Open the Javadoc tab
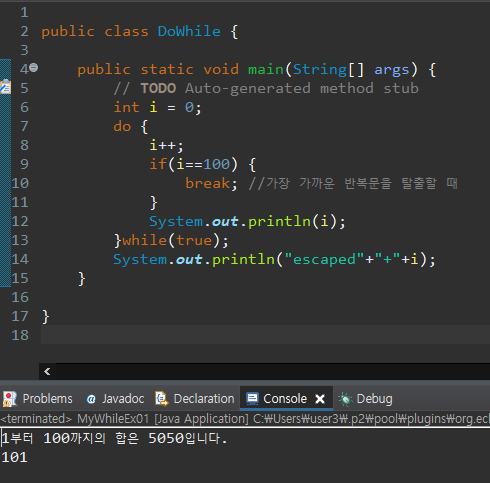 click(x=115, y=399)
